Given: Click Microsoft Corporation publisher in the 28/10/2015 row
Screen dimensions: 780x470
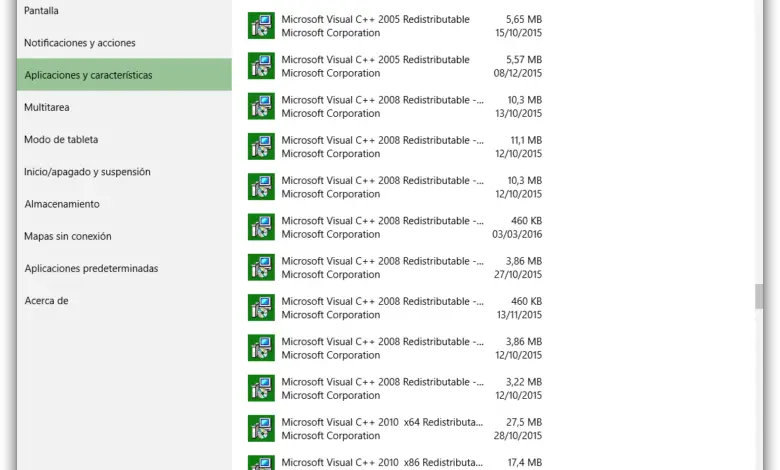Looking at the screenshot, I should (331, 436).
